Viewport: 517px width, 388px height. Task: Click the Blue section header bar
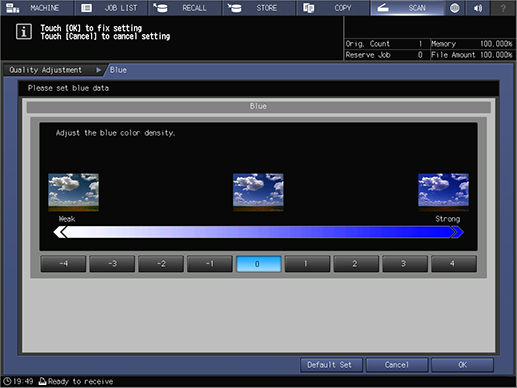[258, 107]
